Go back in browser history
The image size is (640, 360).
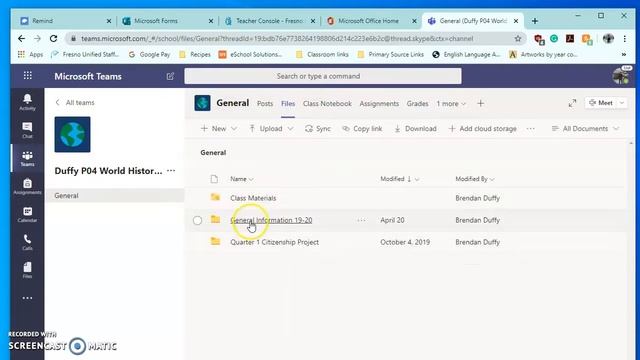[x=21, y=38]
